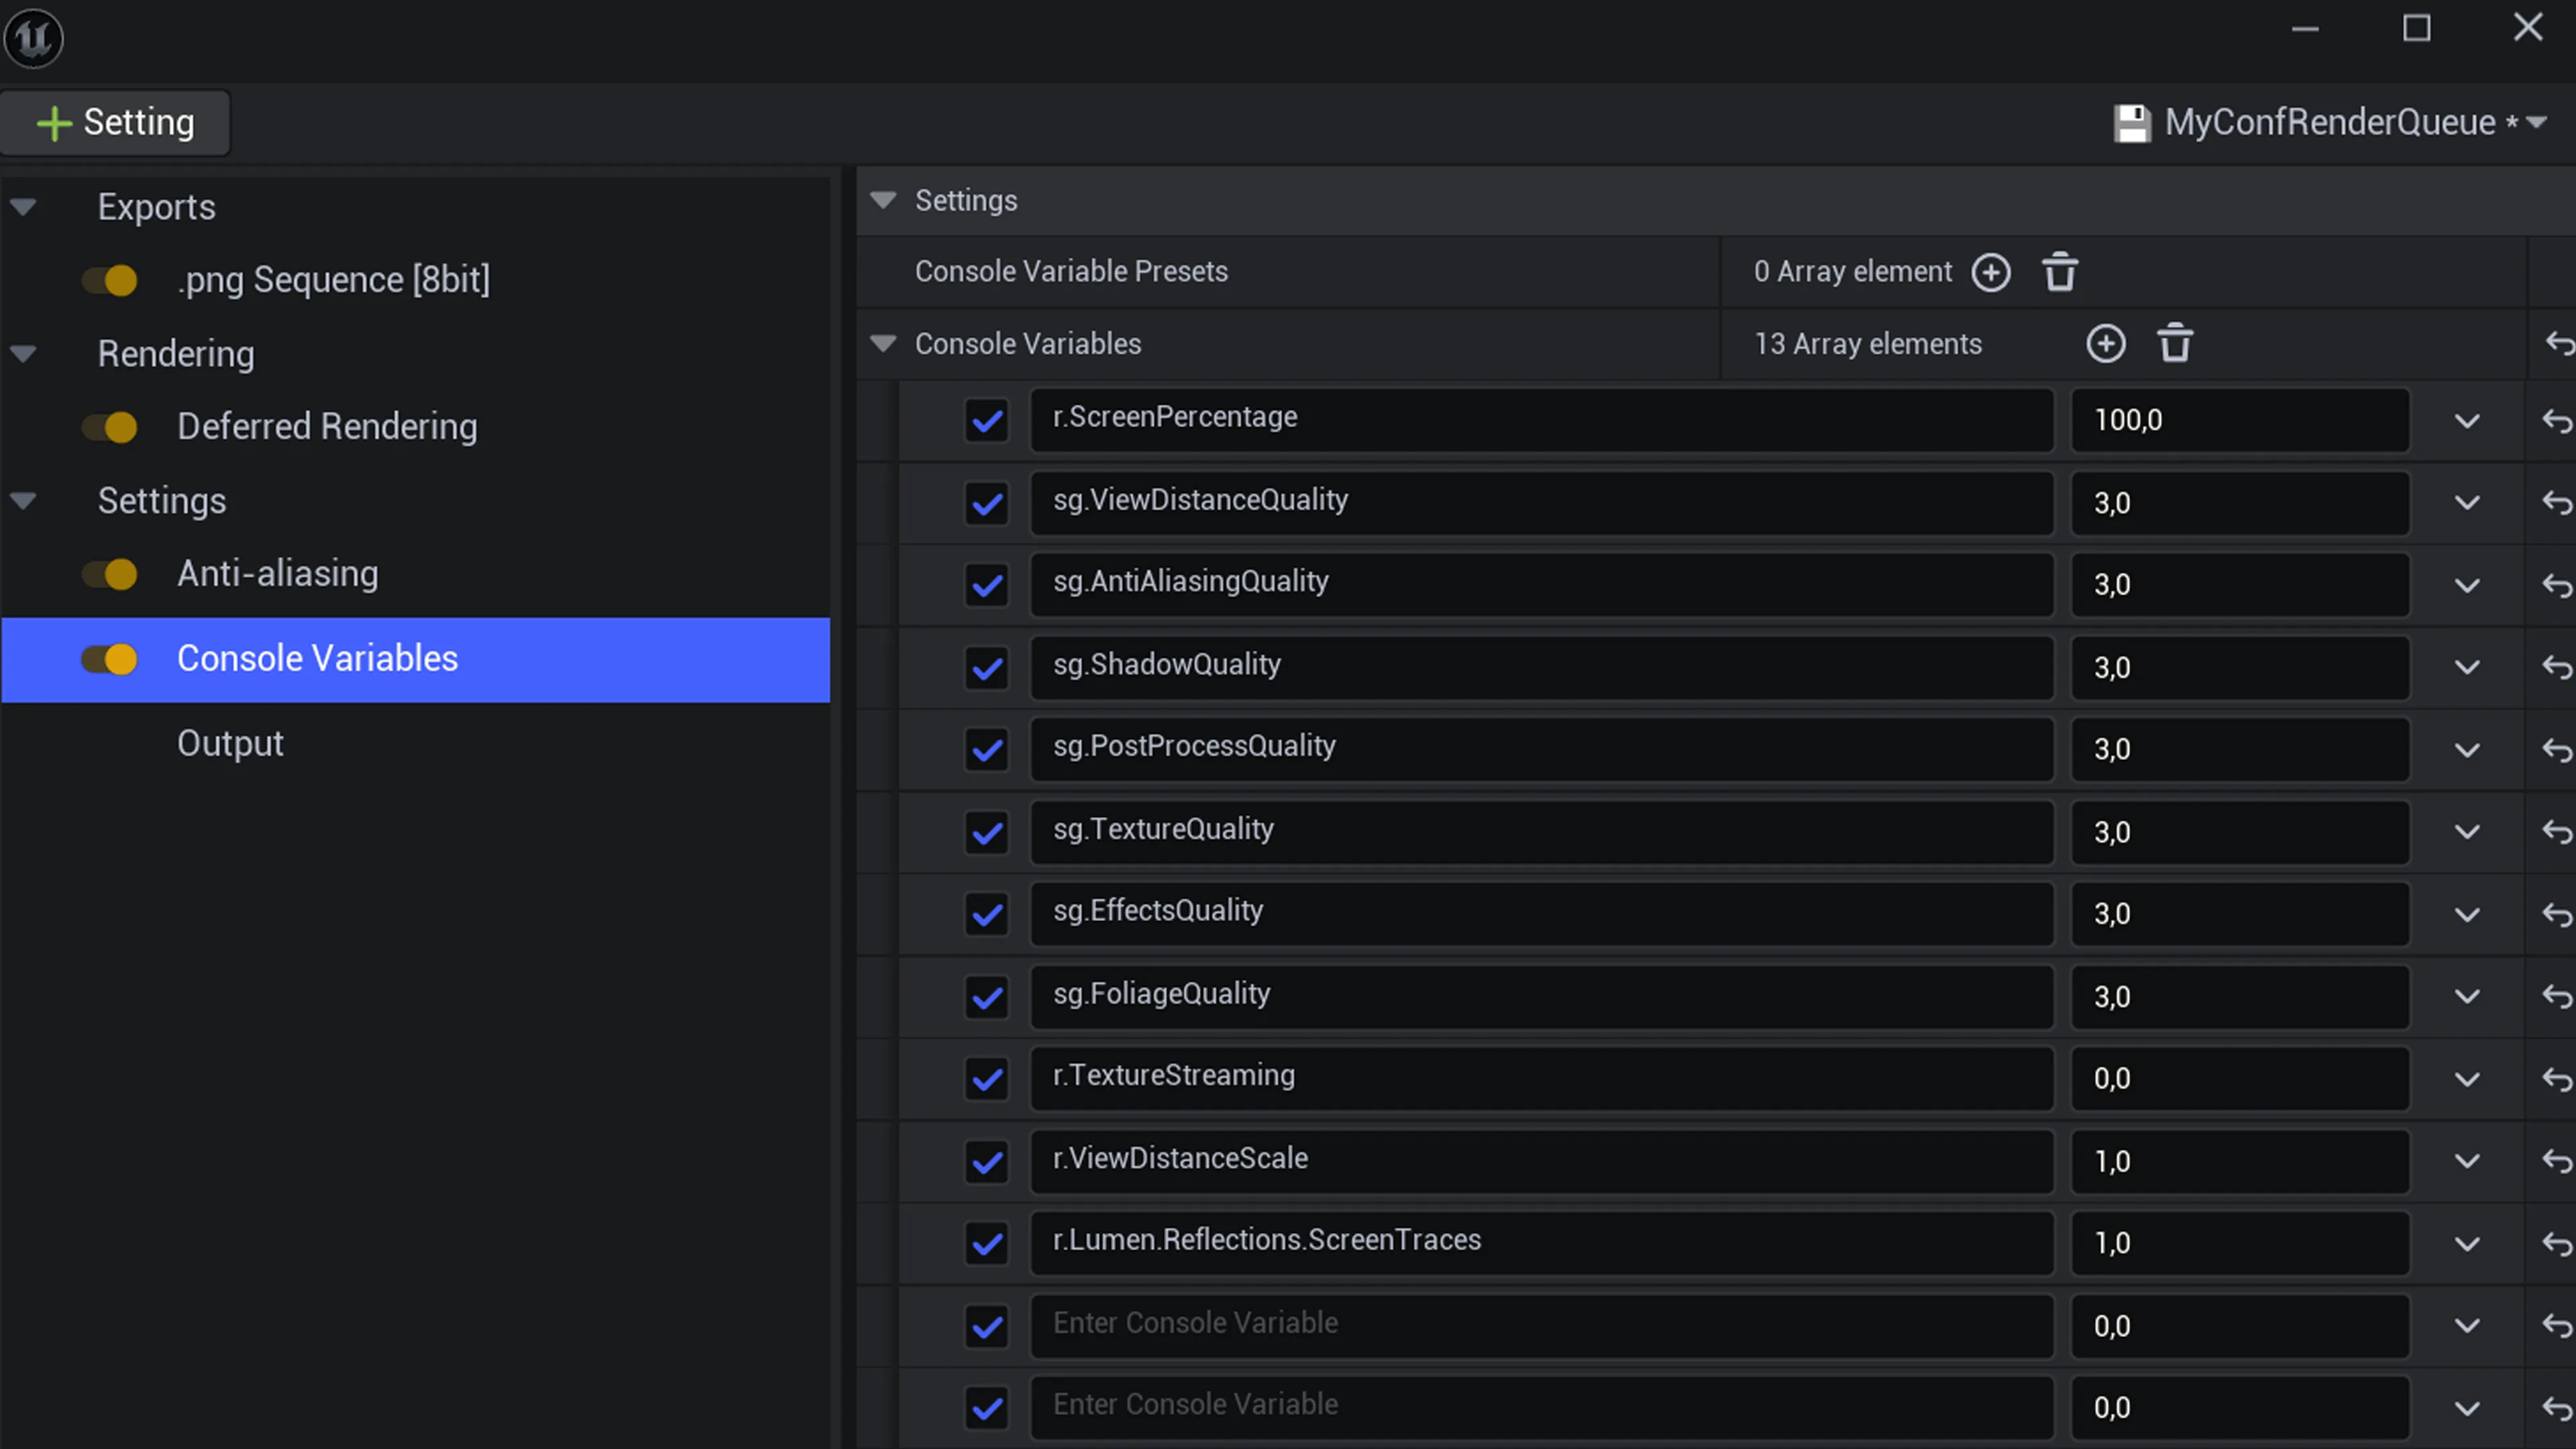2576x1449 pixels.
Task: Empty the Console Variables array with trash
Action: (2175, 344)
